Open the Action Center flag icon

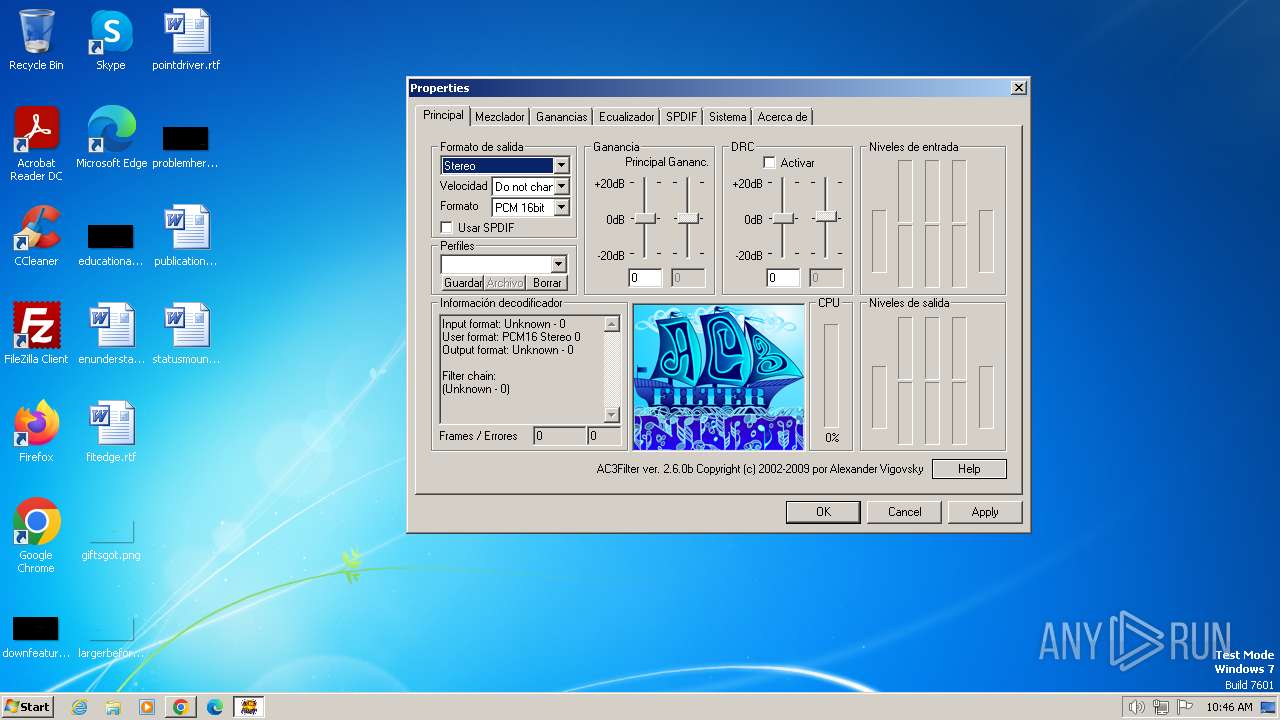[x=1184, y=707]
